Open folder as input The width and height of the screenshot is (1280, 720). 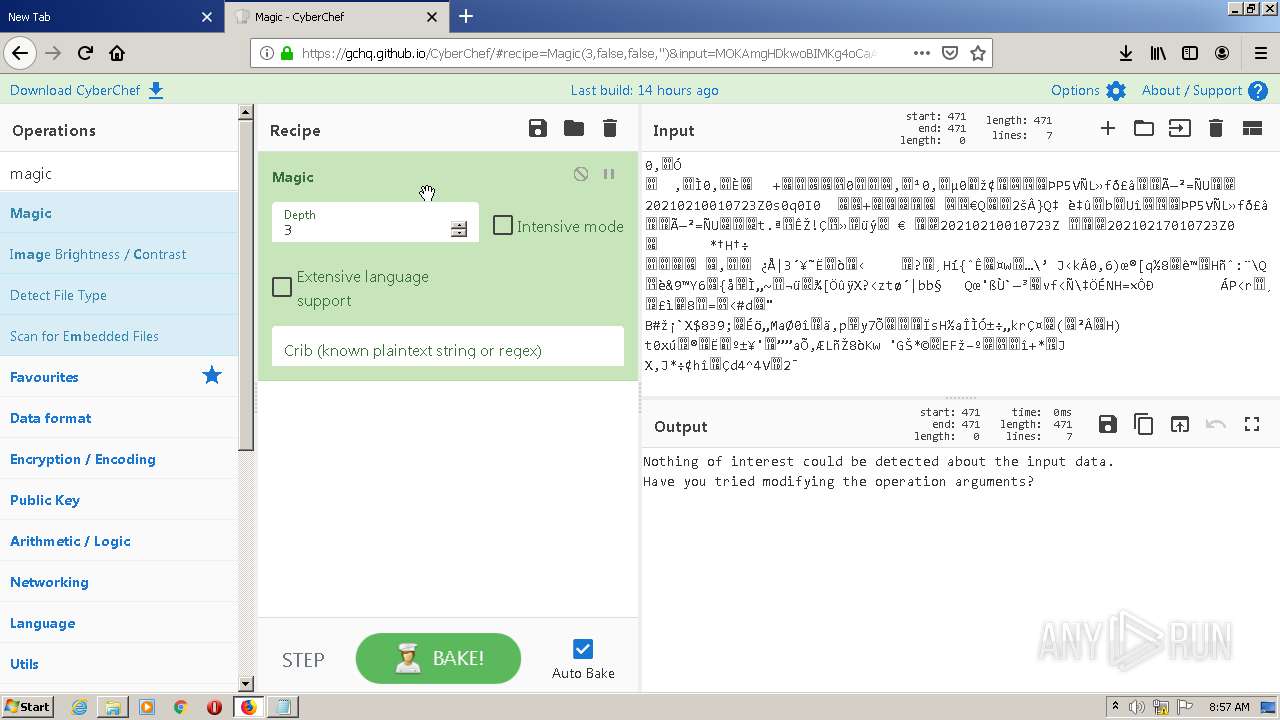pyautogui.click(x=1144, y=128)
